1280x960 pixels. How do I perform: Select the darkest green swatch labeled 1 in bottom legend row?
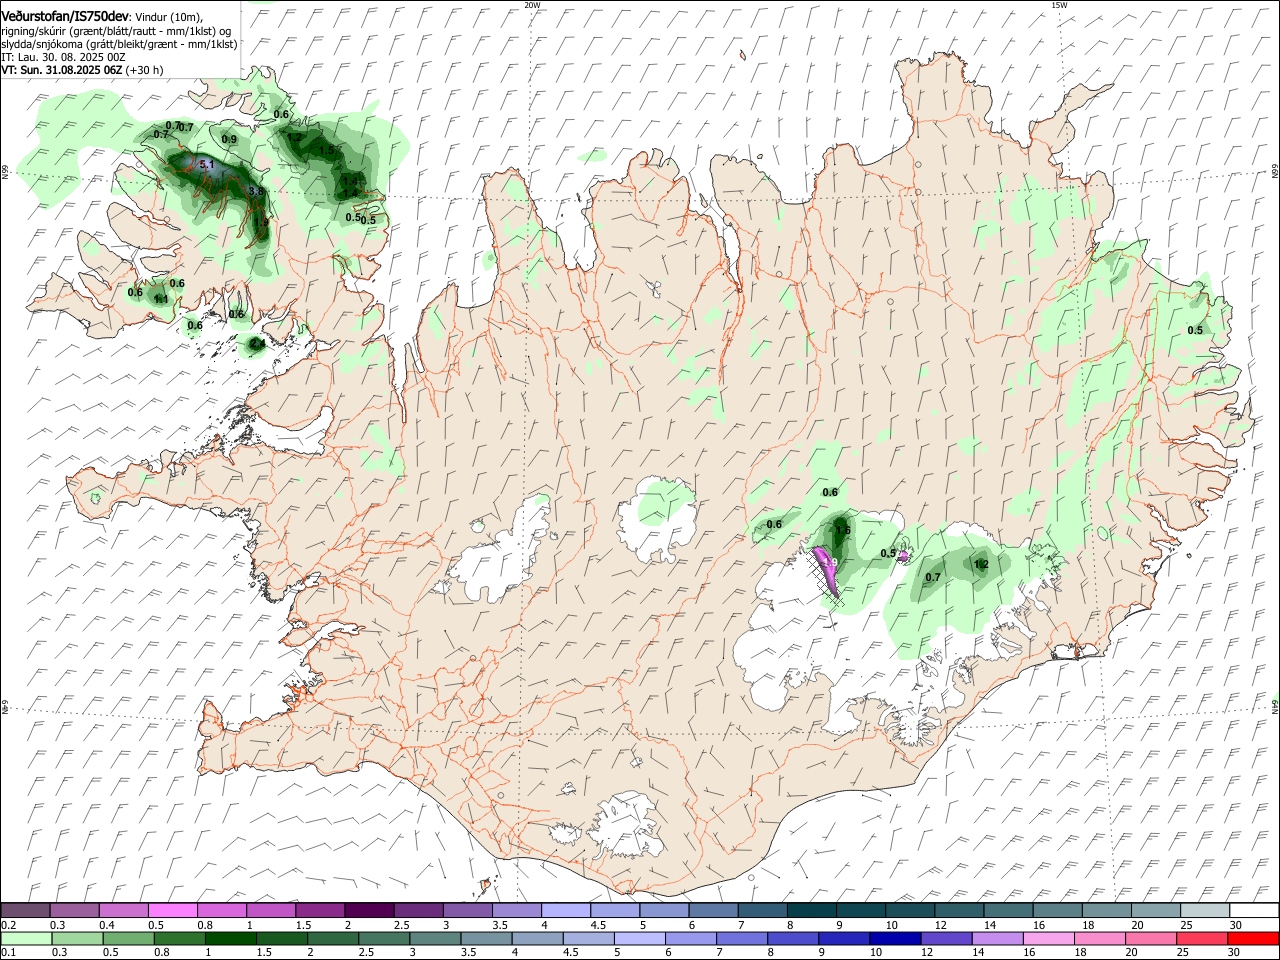[x=229, y=938]
